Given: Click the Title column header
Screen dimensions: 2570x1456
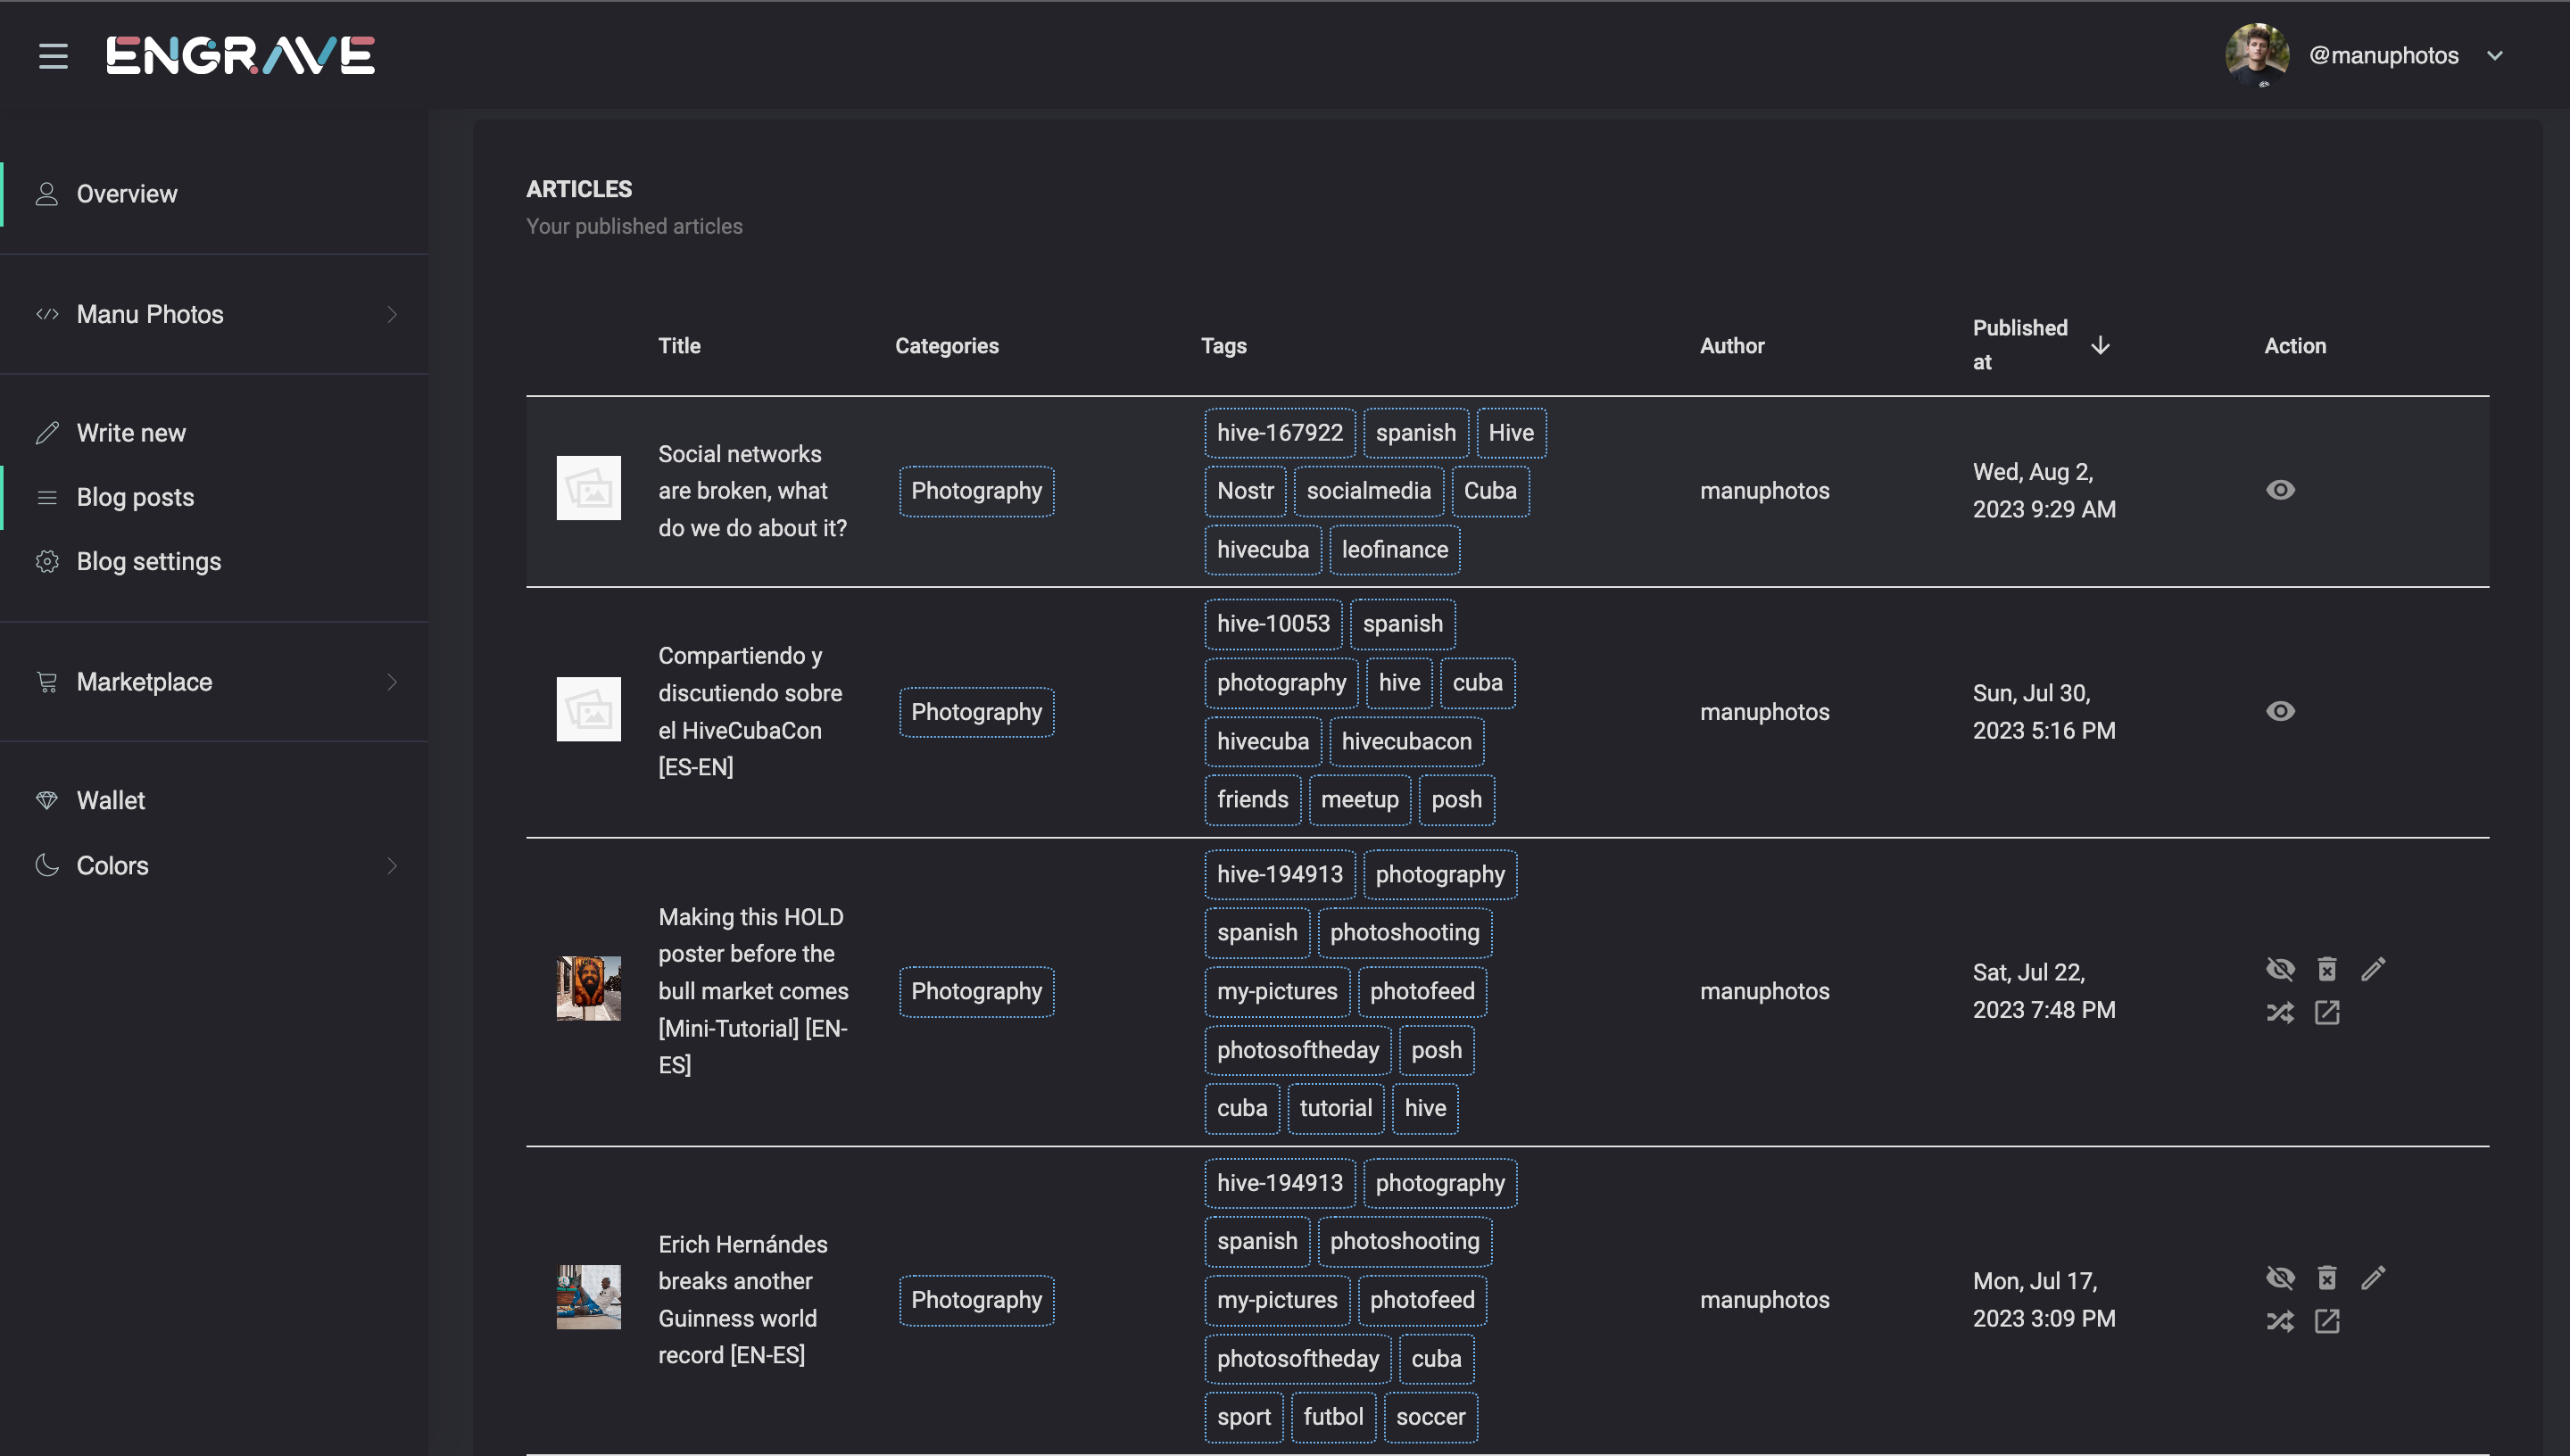Looking at the screenshot, I should (679, 346).
